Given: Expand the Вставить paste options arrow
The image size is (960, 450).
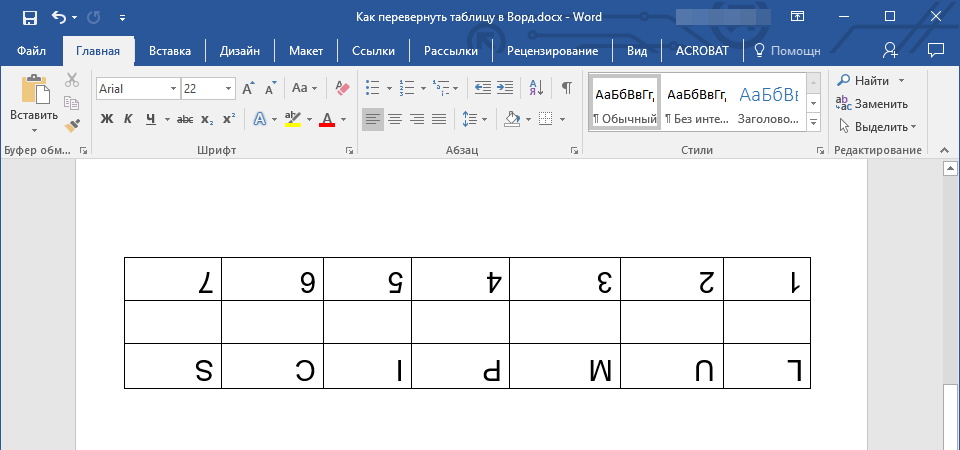Looking at the screenshot, I should point(34,129).
